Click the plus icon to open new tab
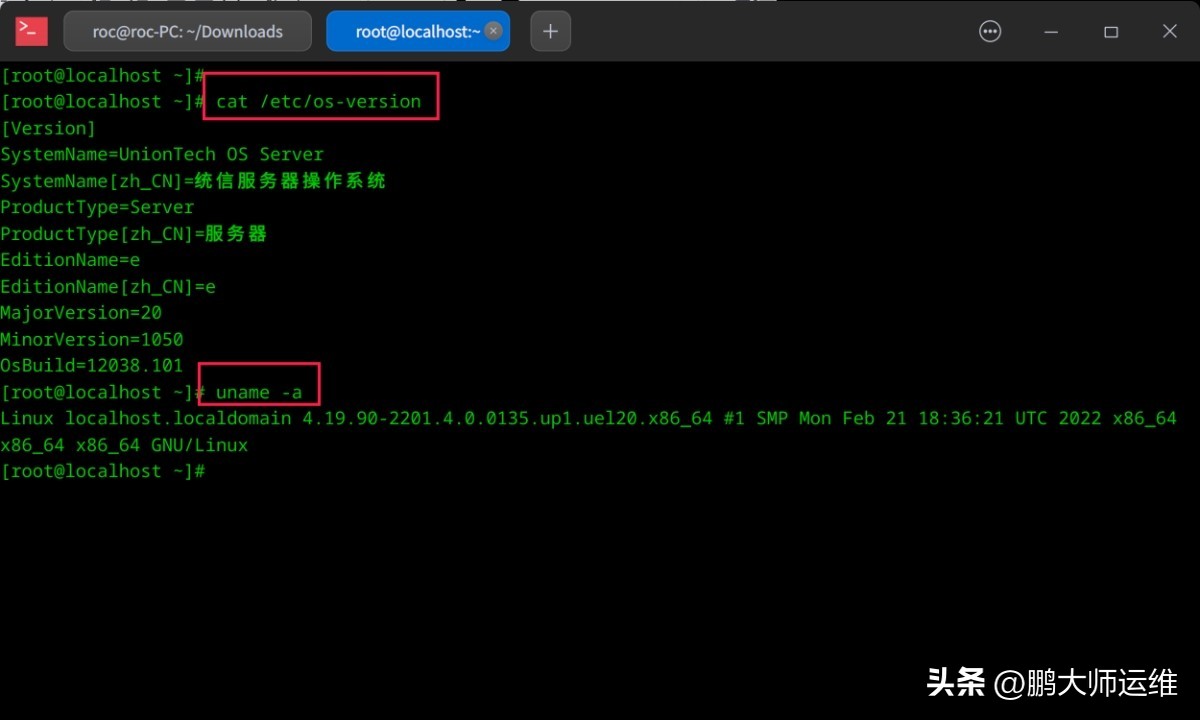Viewport: 1200px width, 720px height. 550,31
